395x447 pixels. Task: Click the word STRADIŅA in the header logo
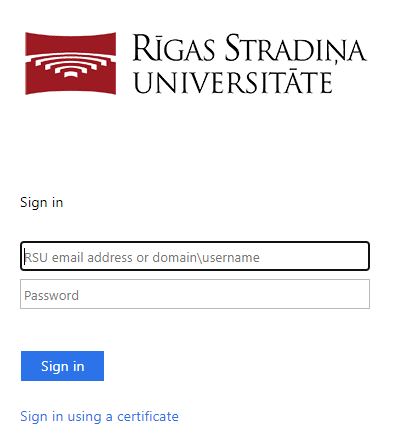(x=295, y=48)
